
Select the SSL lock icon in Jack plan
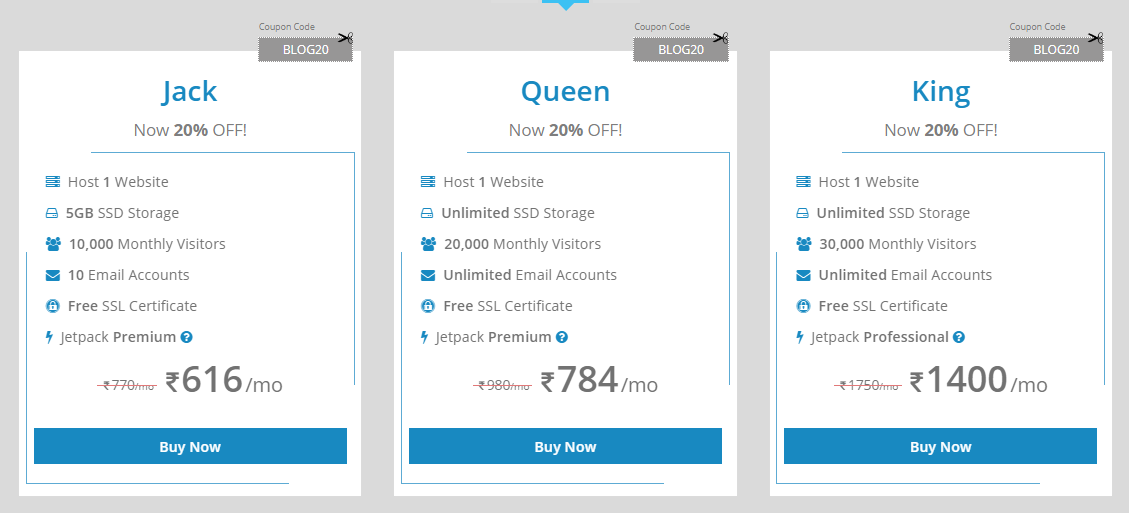(53, 305)
